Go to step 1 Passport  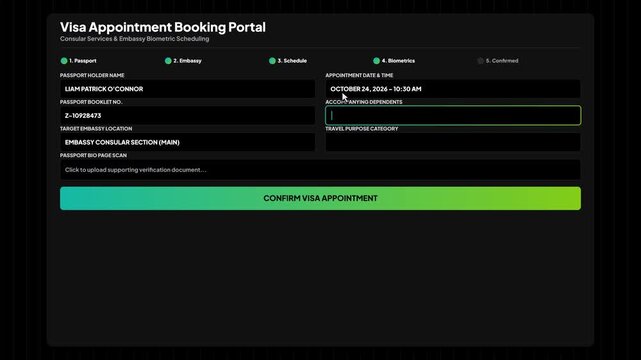click(x=78, y=60)
